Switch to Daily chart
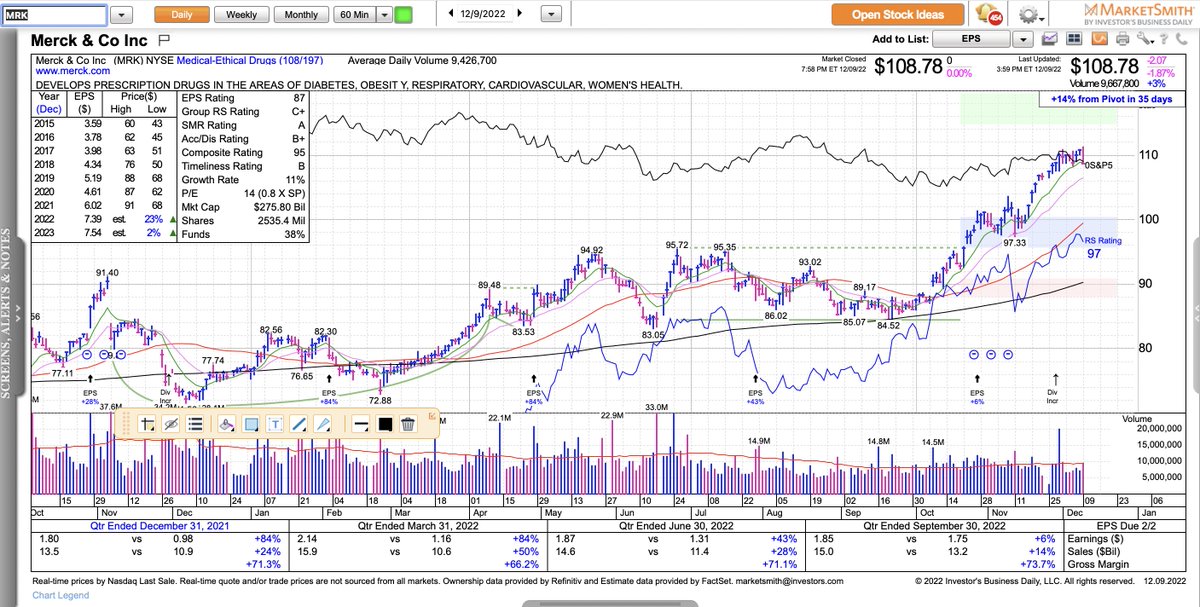The image size is (1200, 607). point(182,15)
